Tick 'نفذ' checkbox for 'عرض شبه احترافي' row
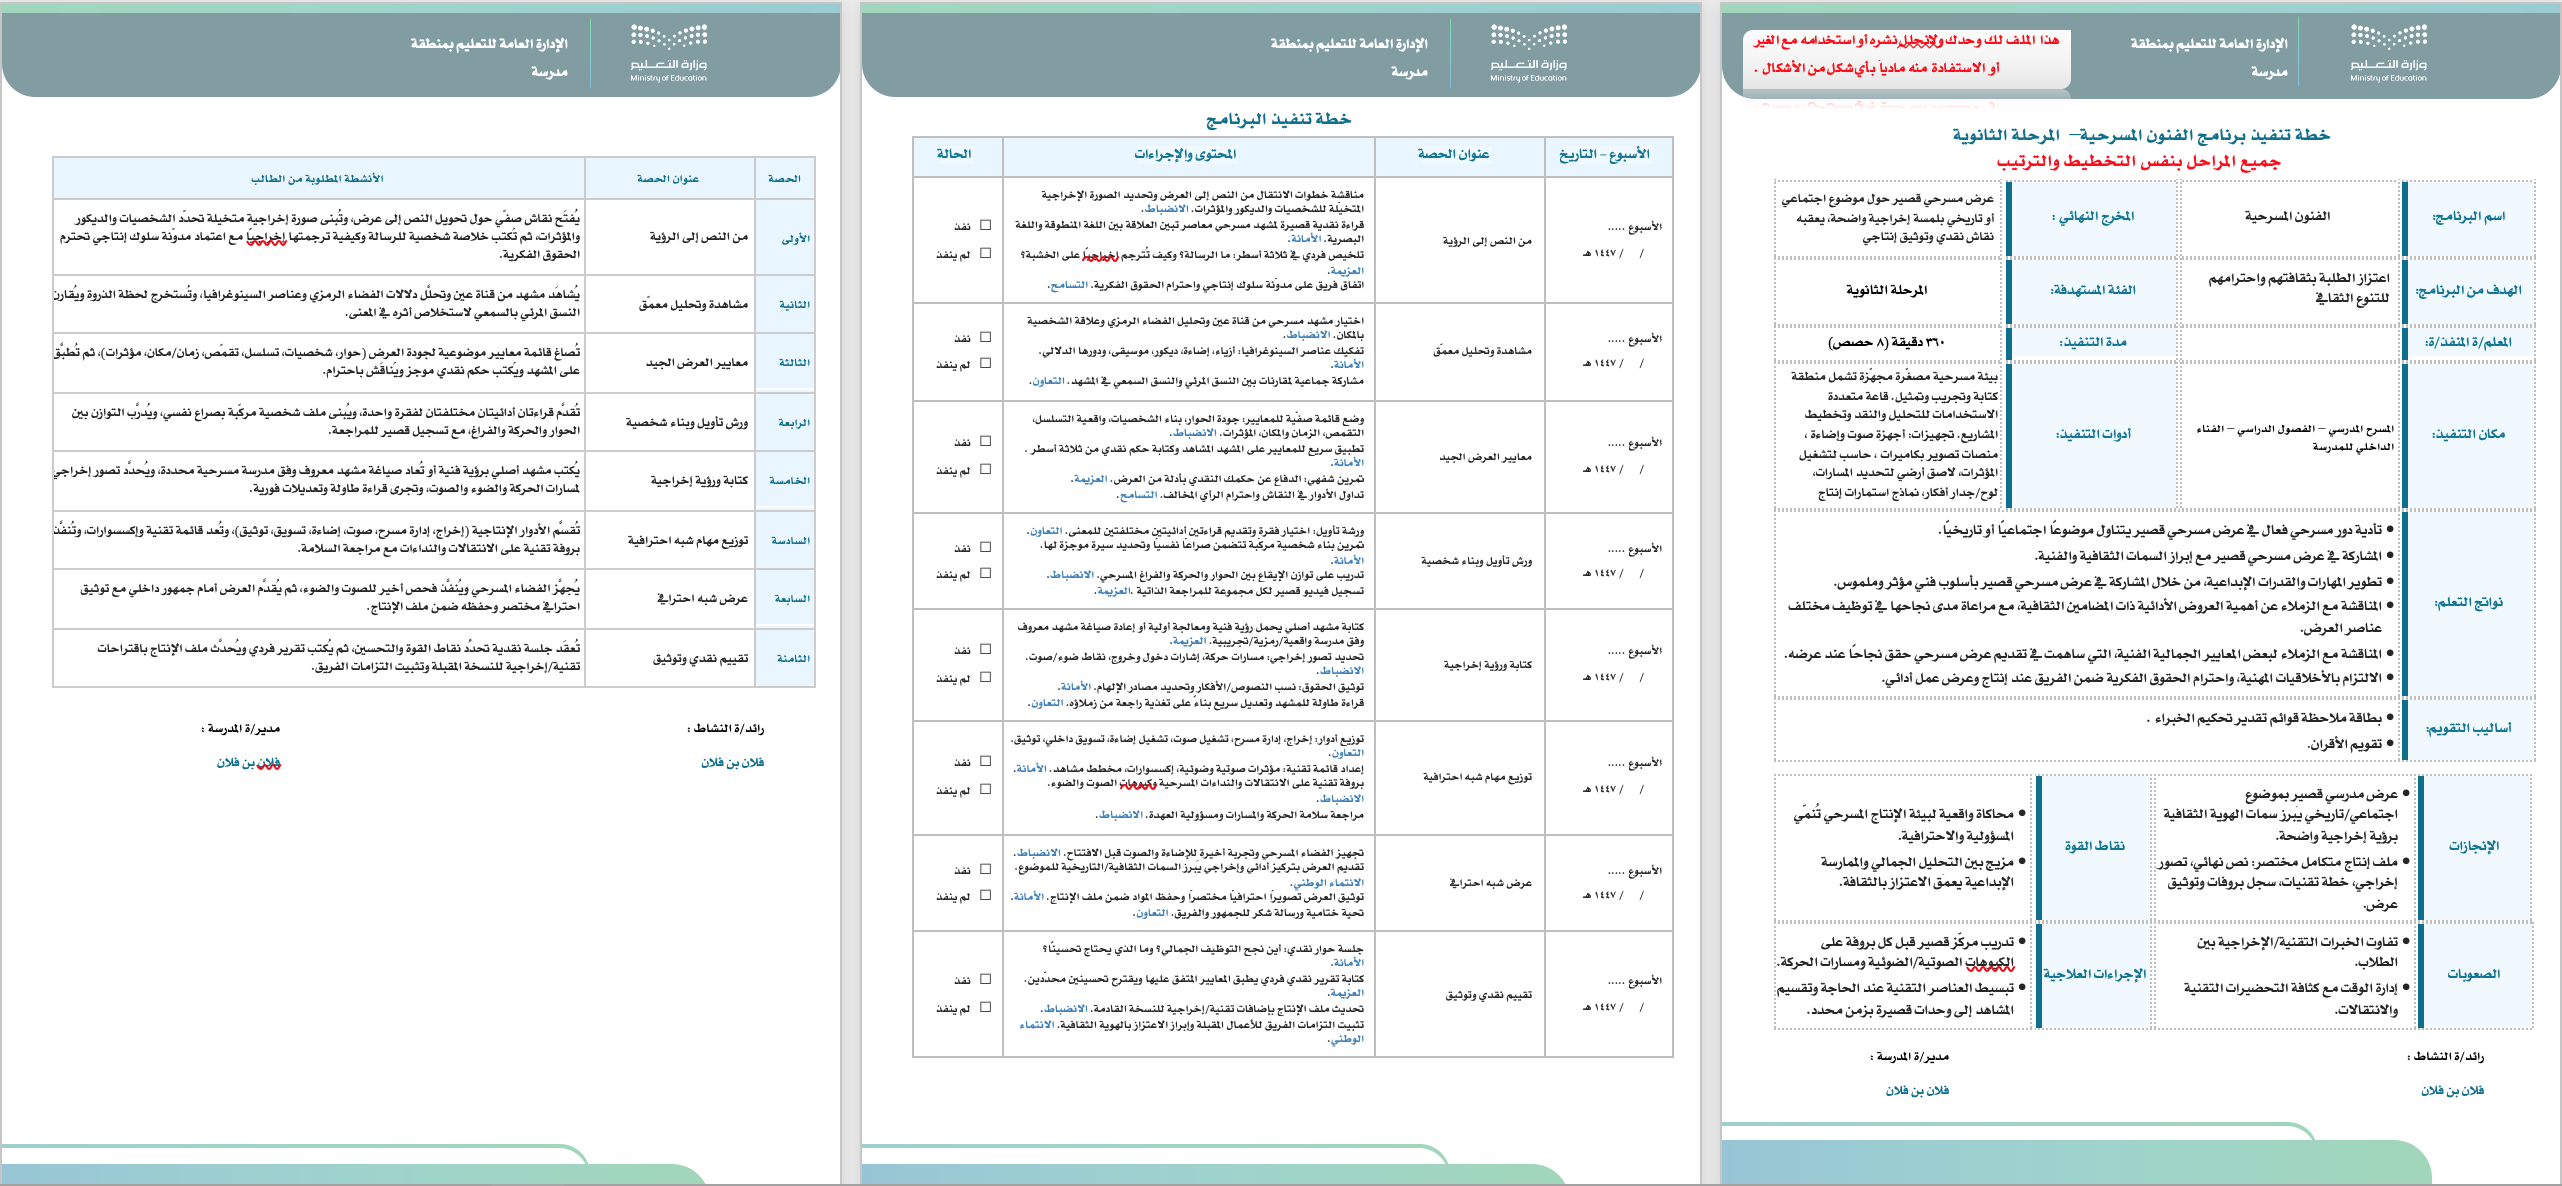Image resolution: width=2562 pixels, height=1186 pixels. click(985, 869)
